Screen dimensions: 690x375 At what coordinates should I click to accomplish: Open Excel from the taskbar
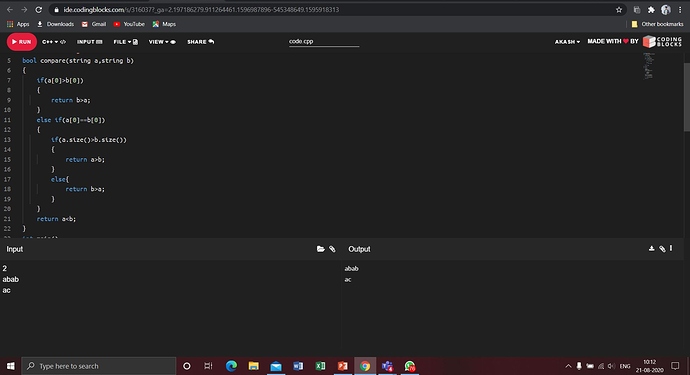320,366
